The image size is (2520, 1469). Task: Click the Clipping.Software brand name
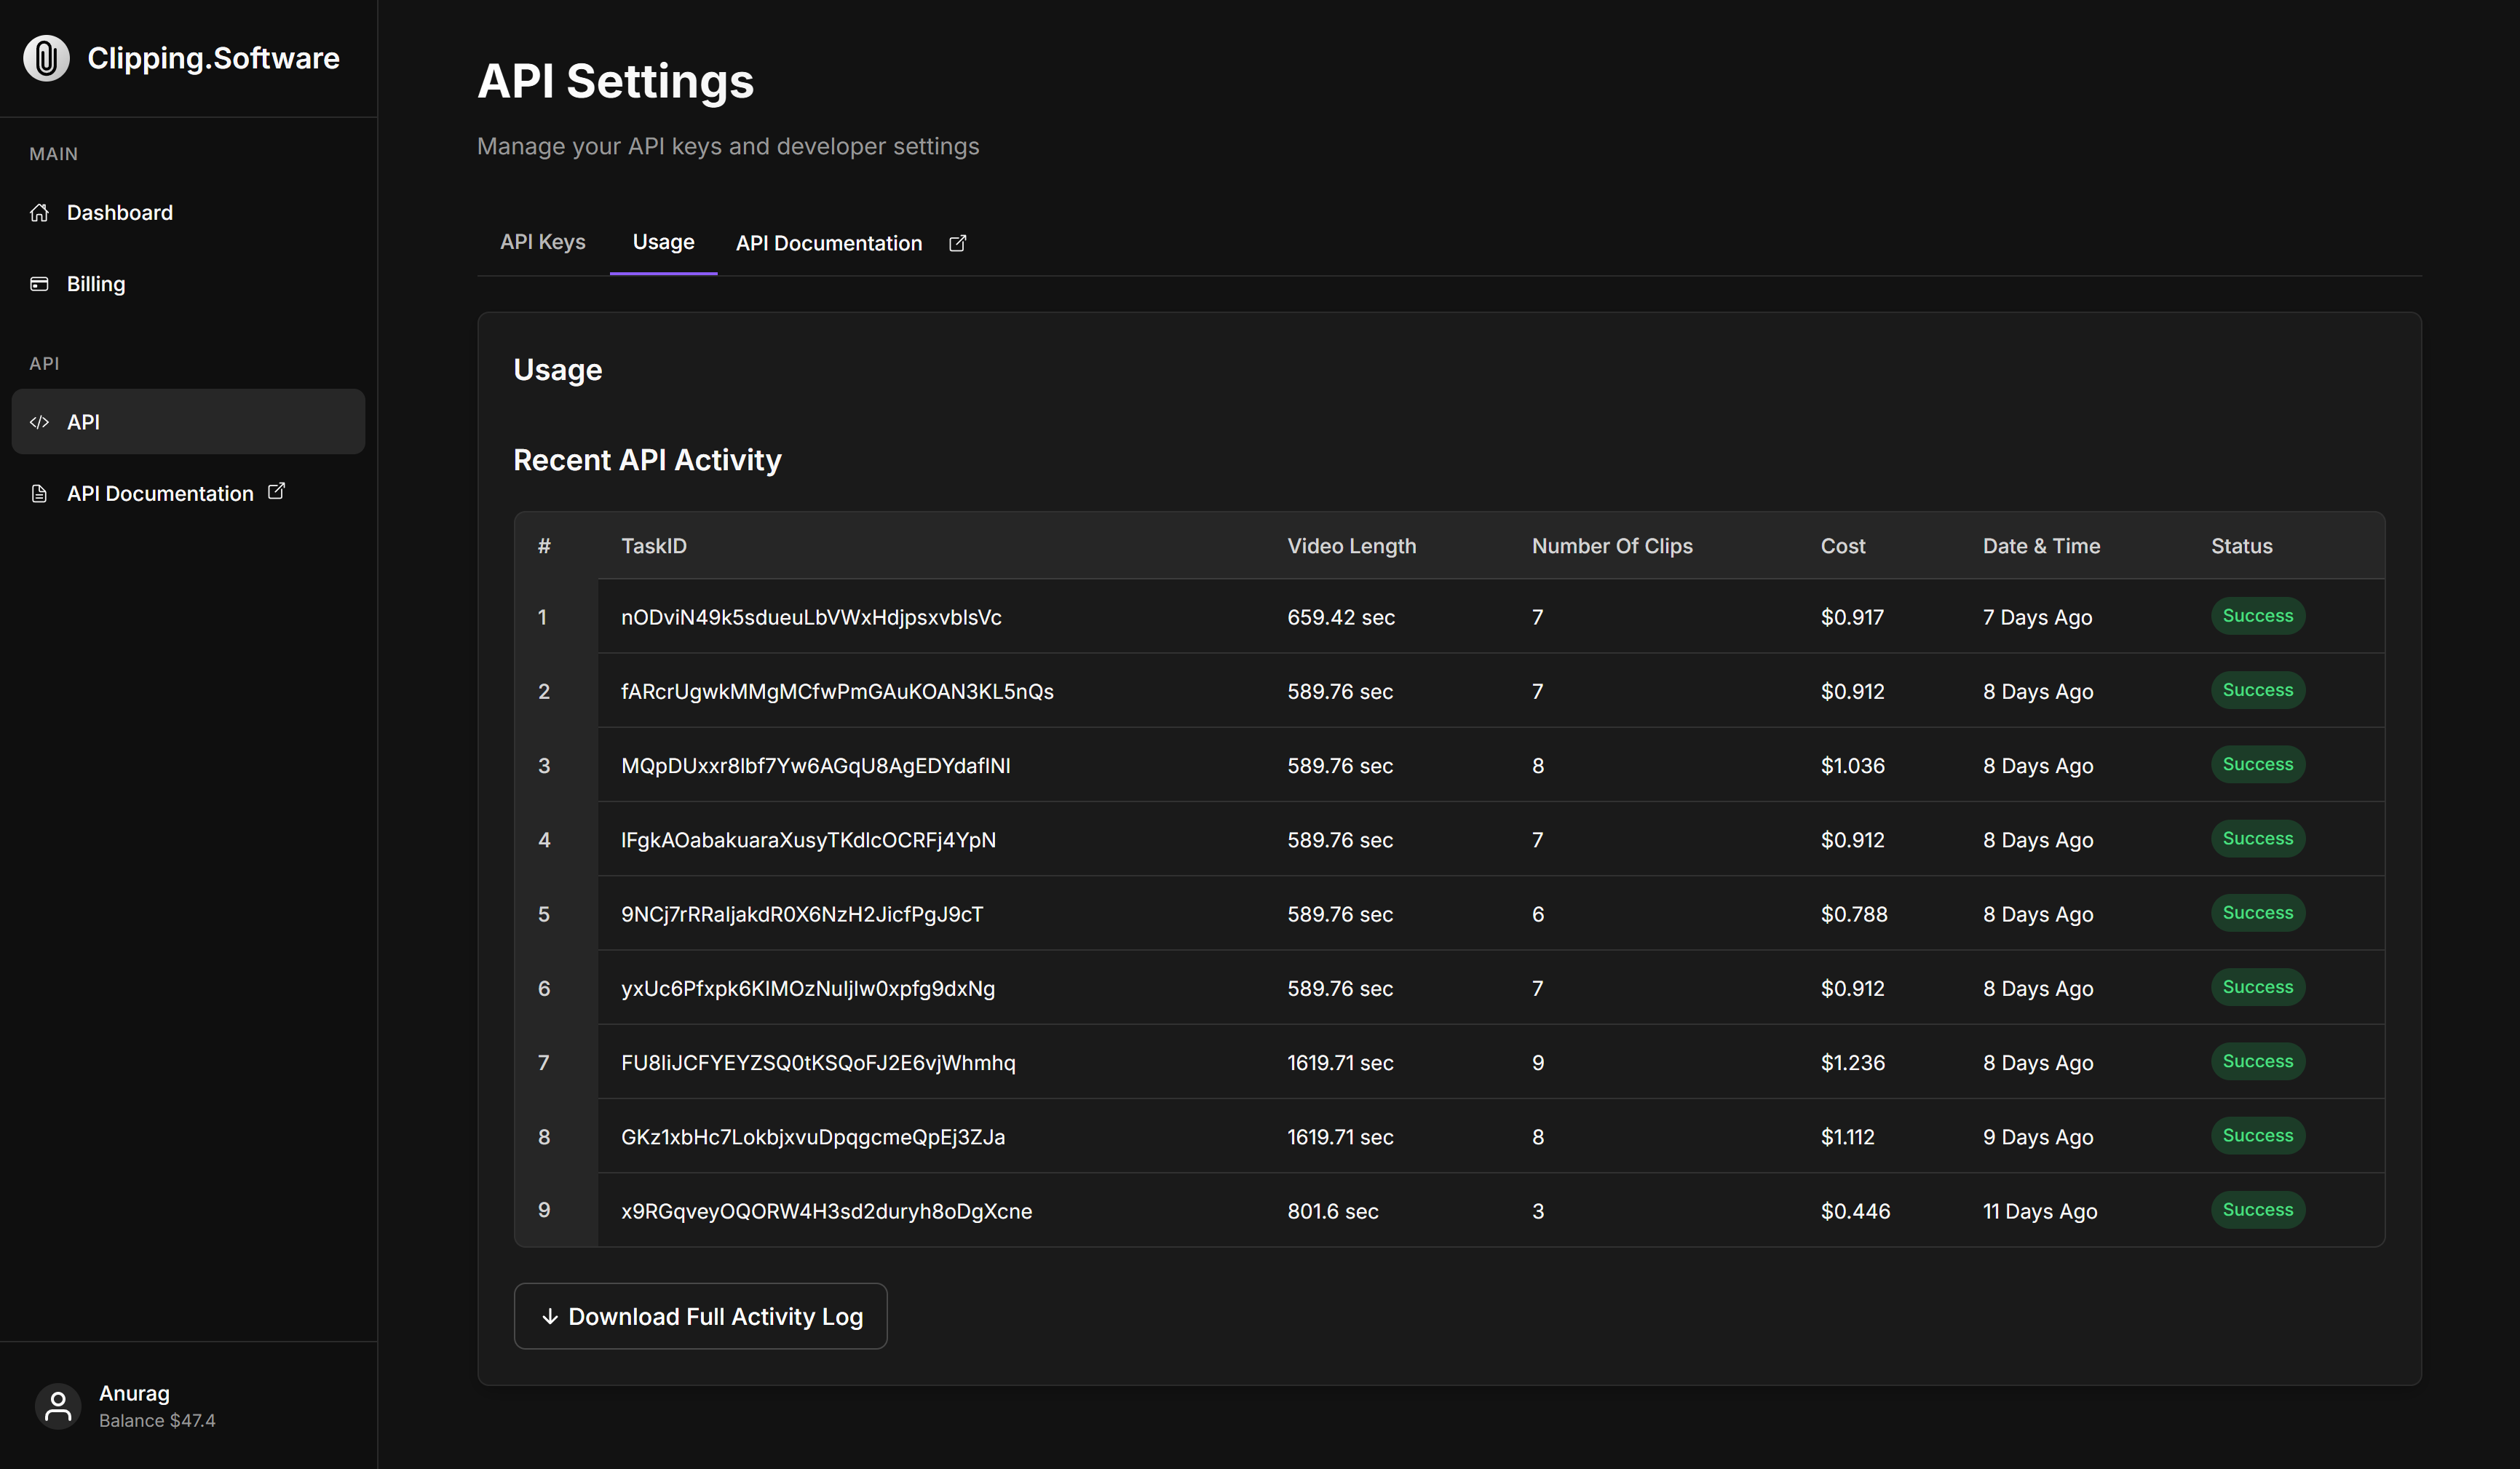(213, 58)
